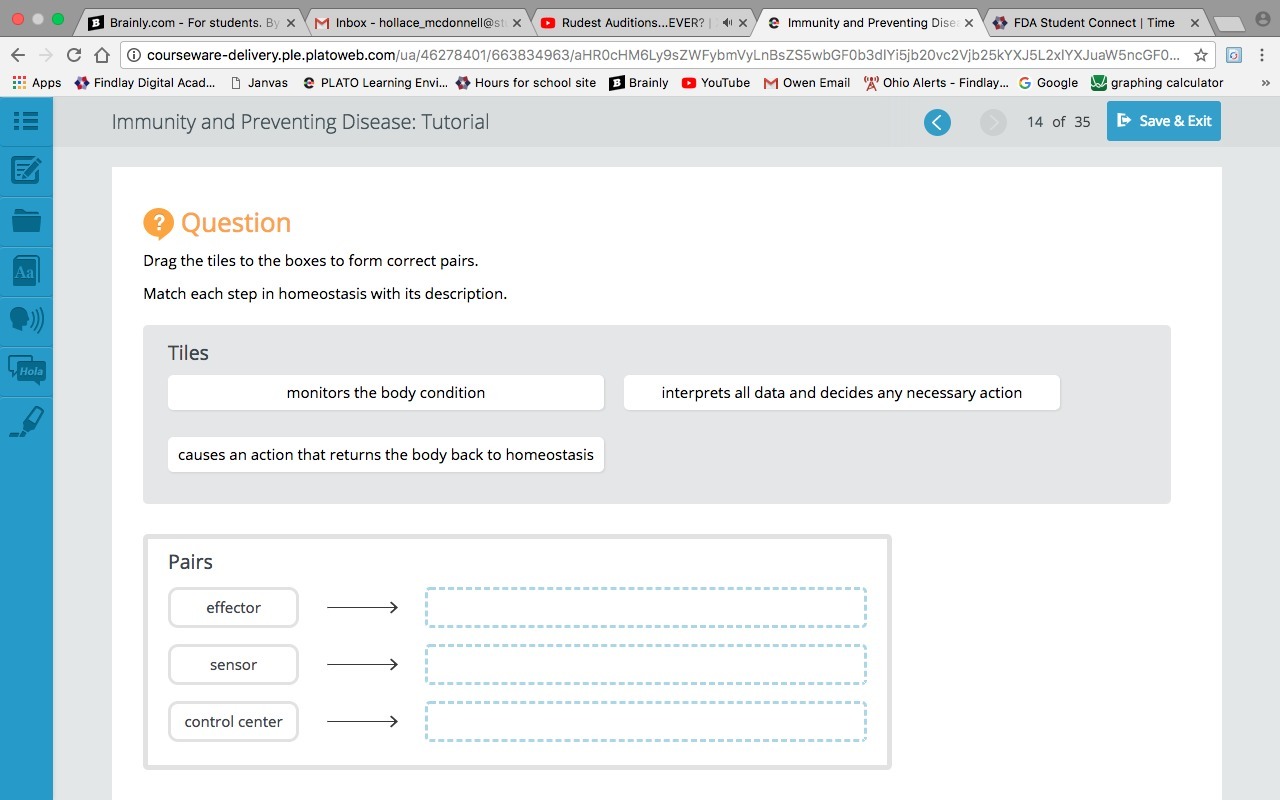Click the control center label box
Viewport: 1280px width, 800px height.
[x=233, y=722]
